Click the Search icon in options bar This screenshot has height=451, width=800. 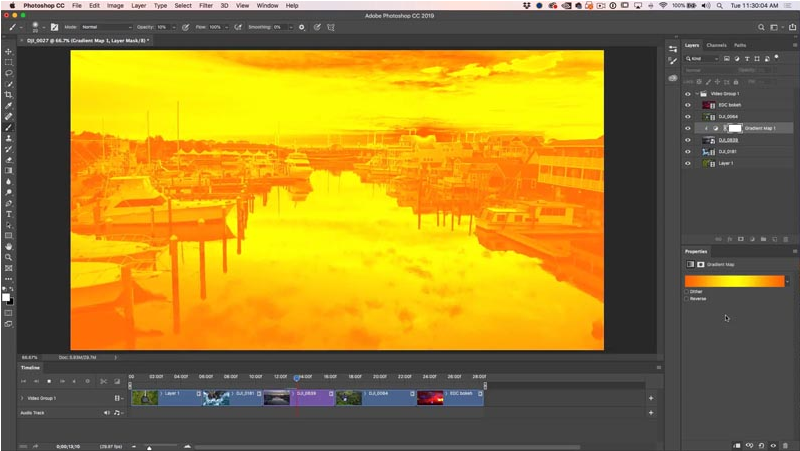[761, 27]
